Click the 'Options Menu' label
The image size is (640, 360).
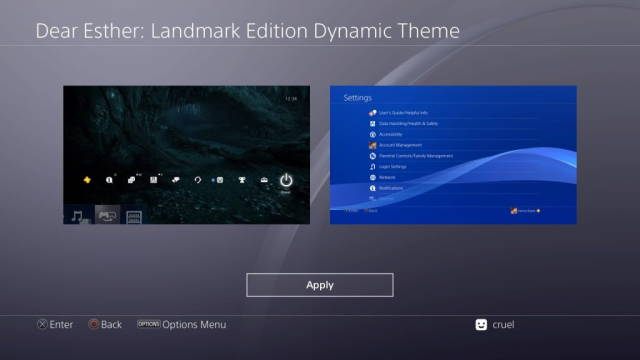(x=194, y=324)
